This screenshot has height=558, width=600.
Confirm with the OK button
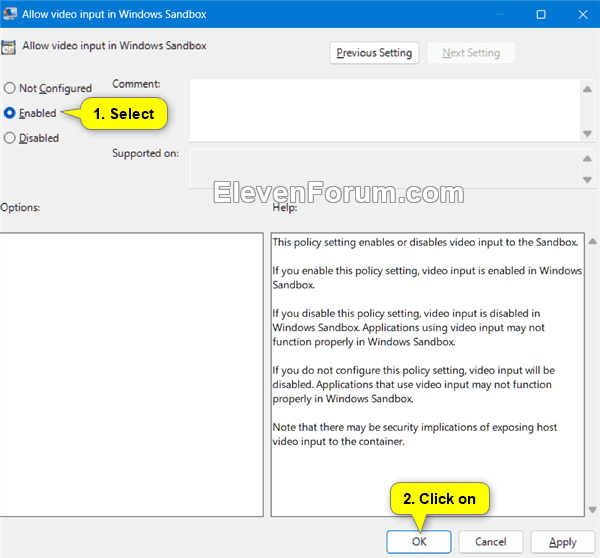[x=419, y=542]
